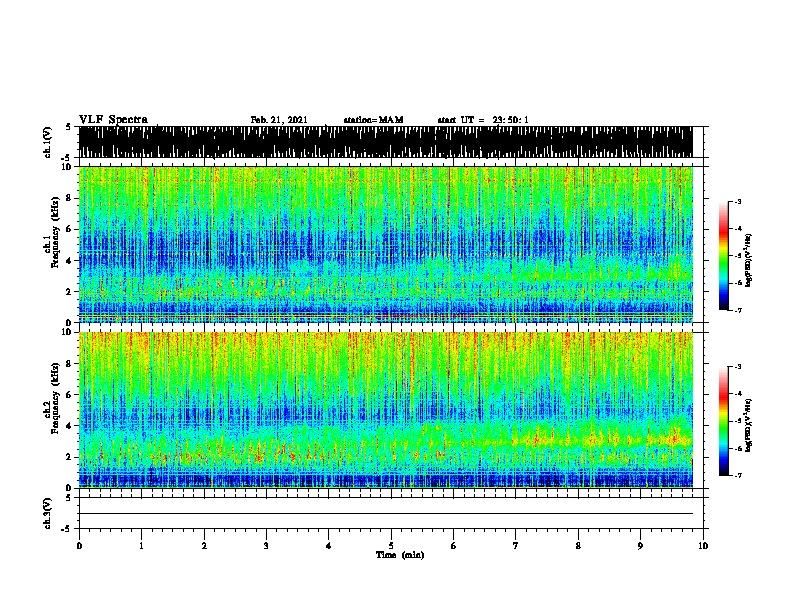Click the "4" time axis tick label

click(x=329, y=546)
